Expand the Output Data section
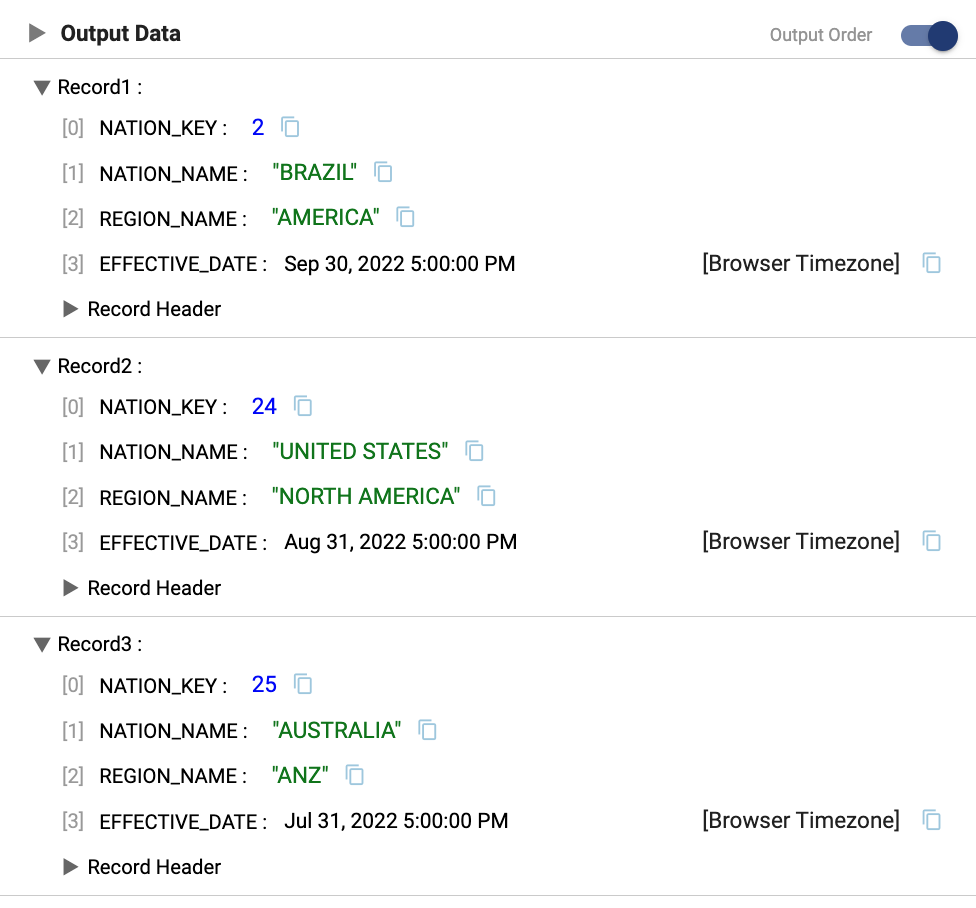This screenshot has width=976, height=908. coord(37,34)
